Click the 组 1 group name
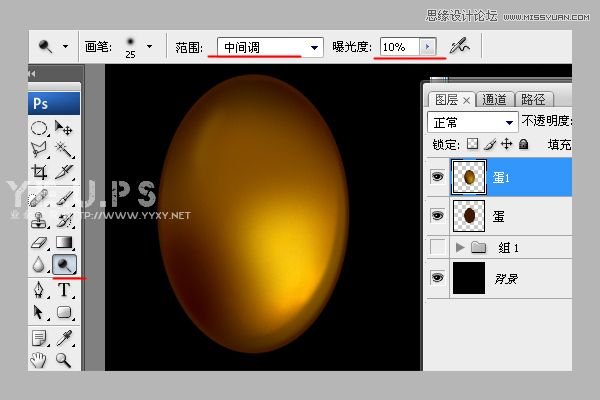The height and width of the screenshot is (400, 600). point(508,248)
